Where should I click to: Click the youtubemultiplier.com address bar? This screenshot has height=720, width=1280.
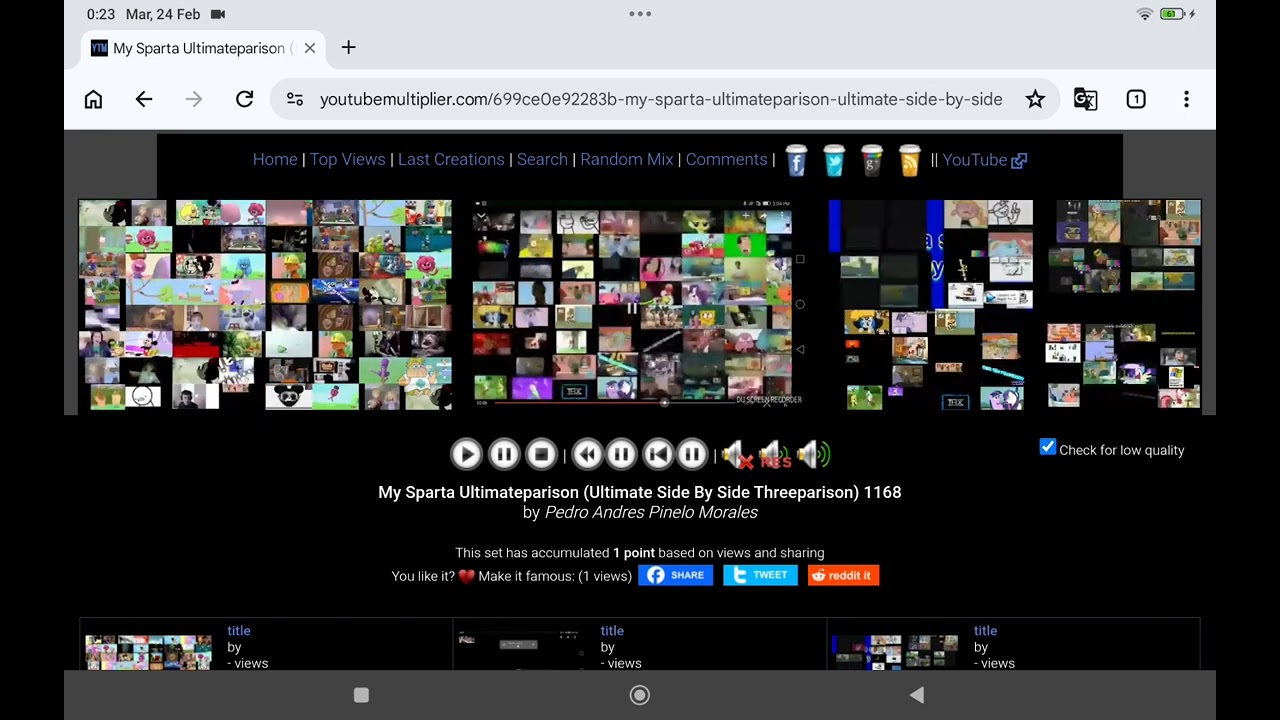point(661,99)
